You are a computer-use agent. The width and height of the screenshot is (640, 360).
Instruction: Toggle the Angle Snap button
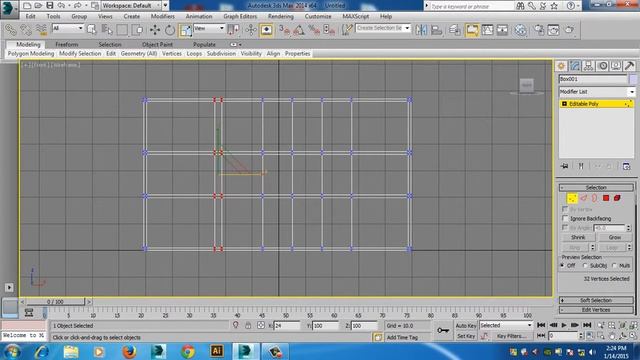pyautogui.click(x=299, y=30)
